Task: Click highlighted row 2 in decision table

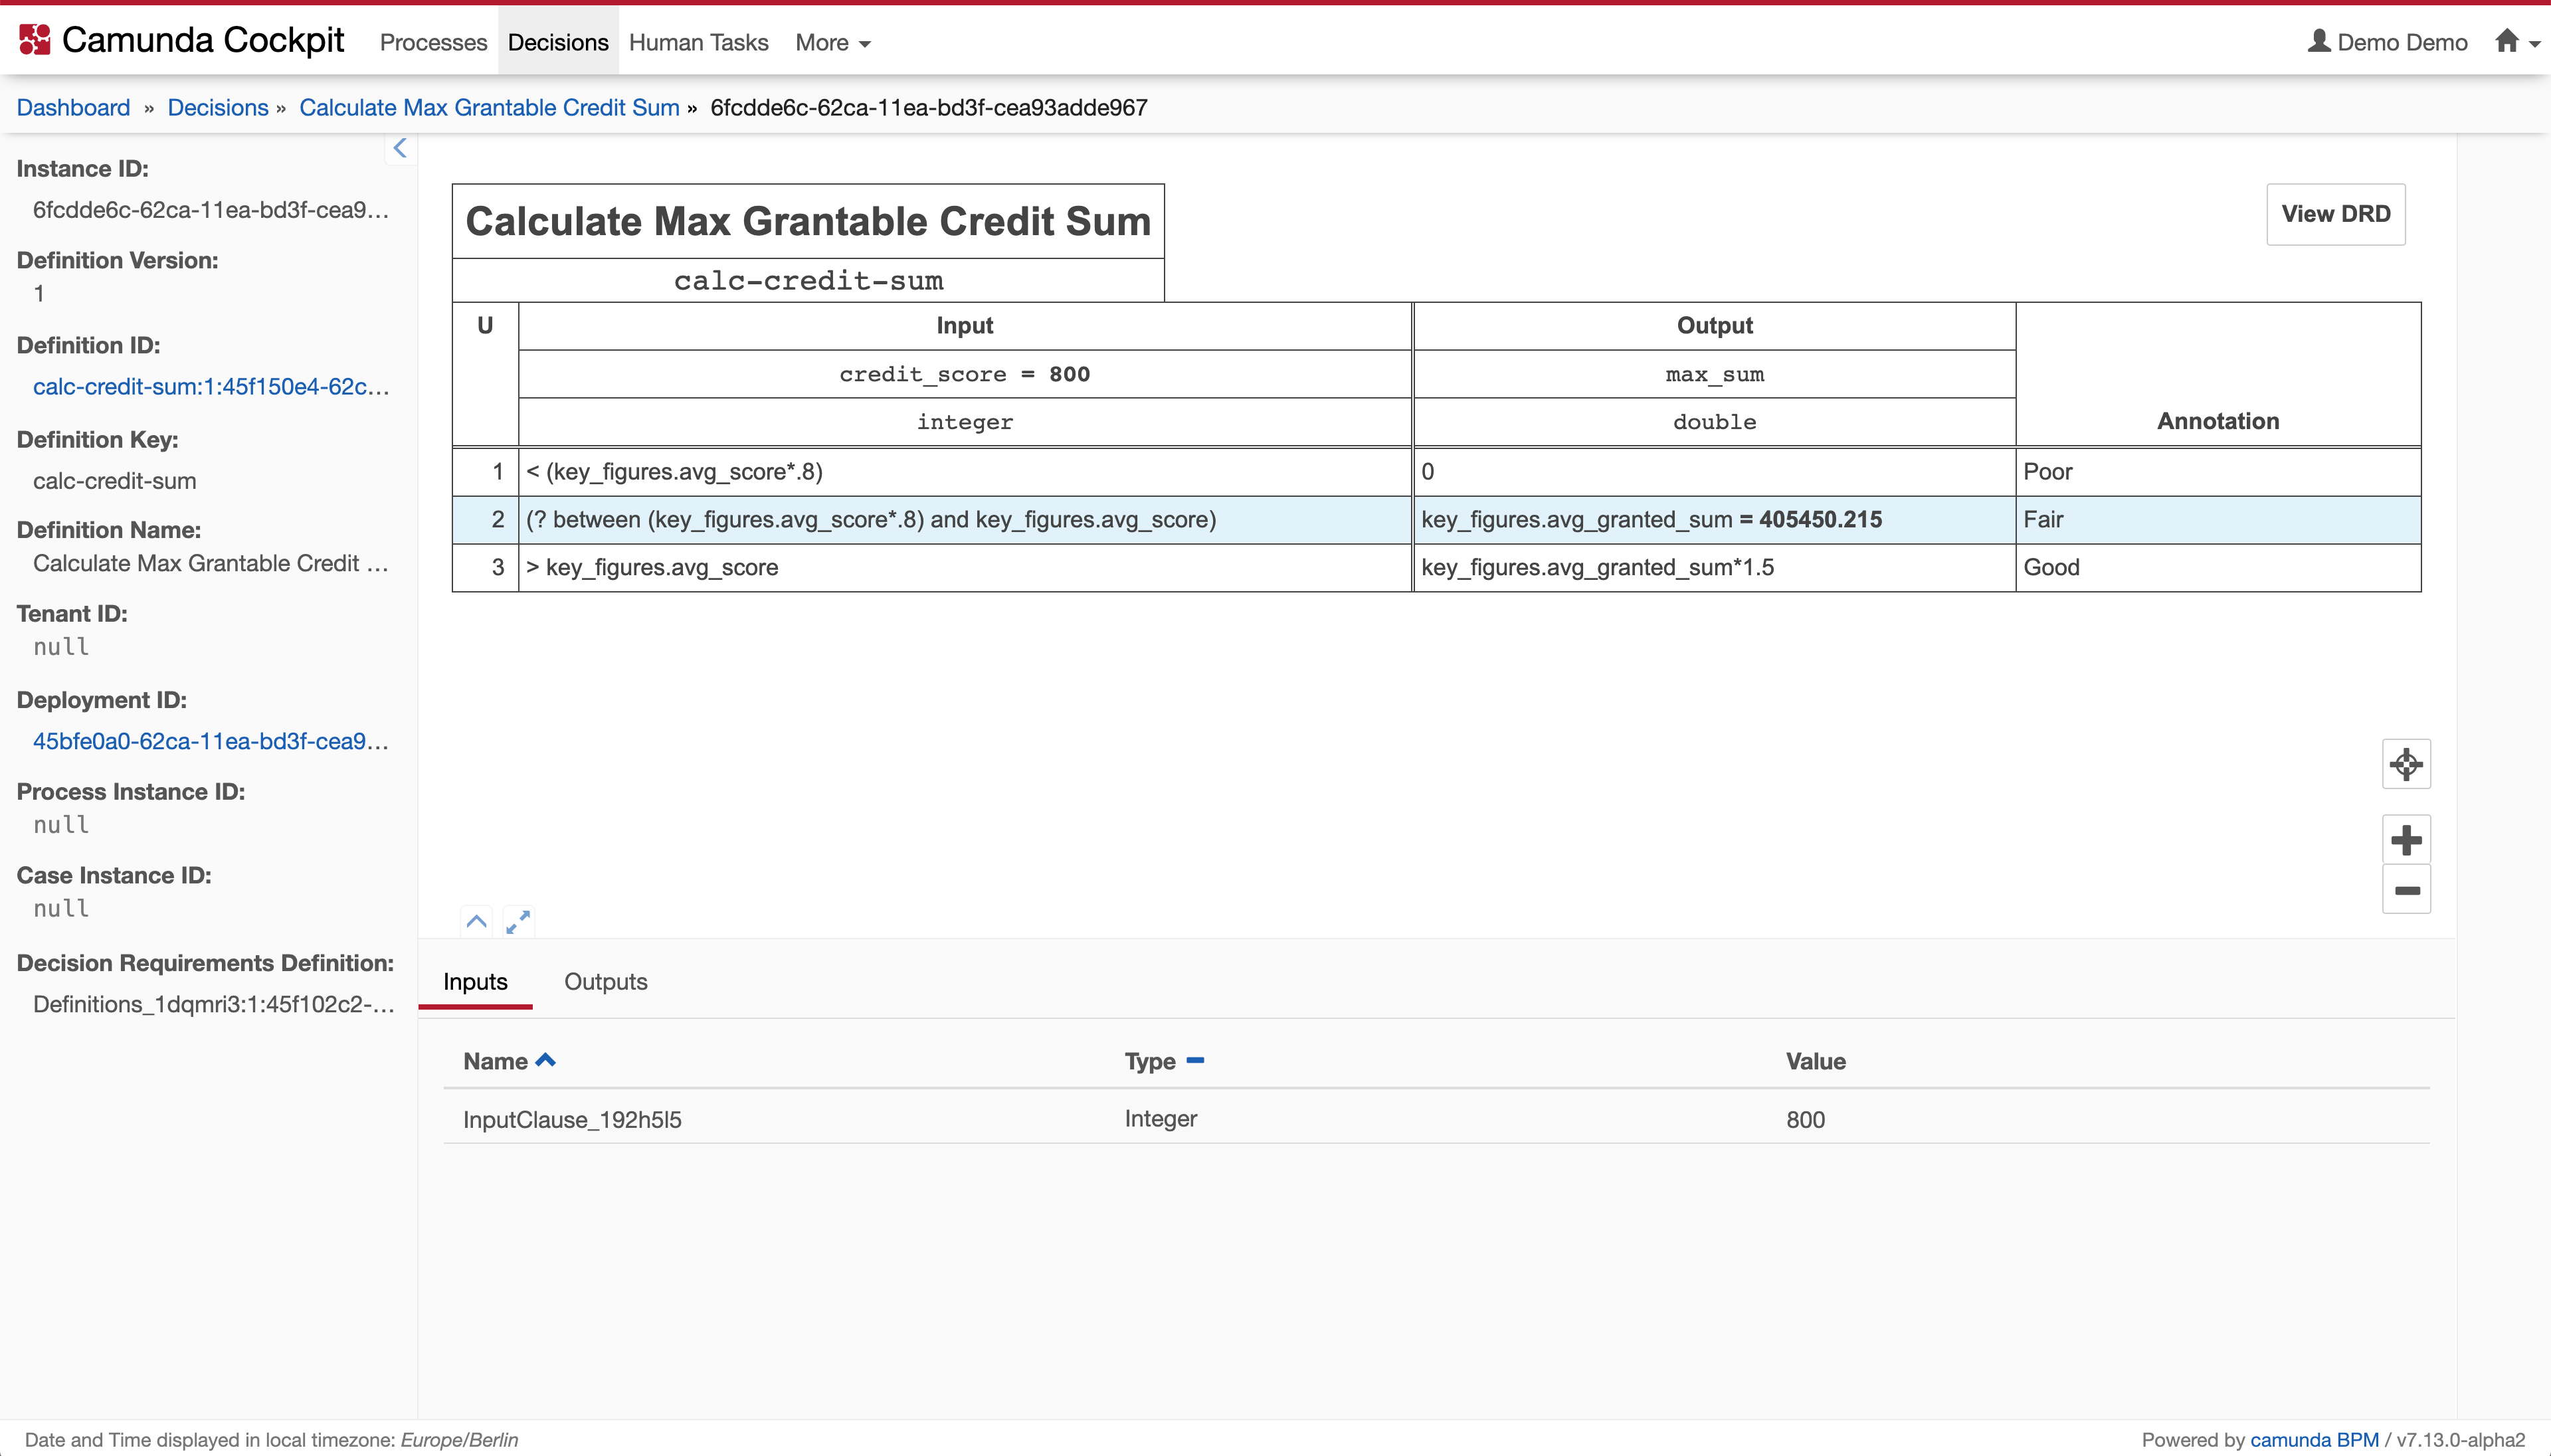Action: [x=1437, y=519]
